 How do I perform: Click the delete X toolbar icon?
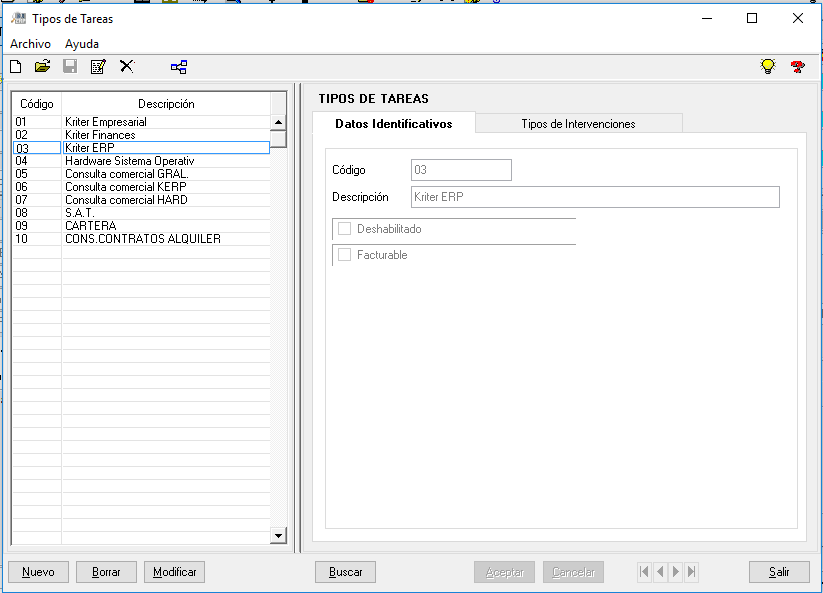[x=127, y=67]
